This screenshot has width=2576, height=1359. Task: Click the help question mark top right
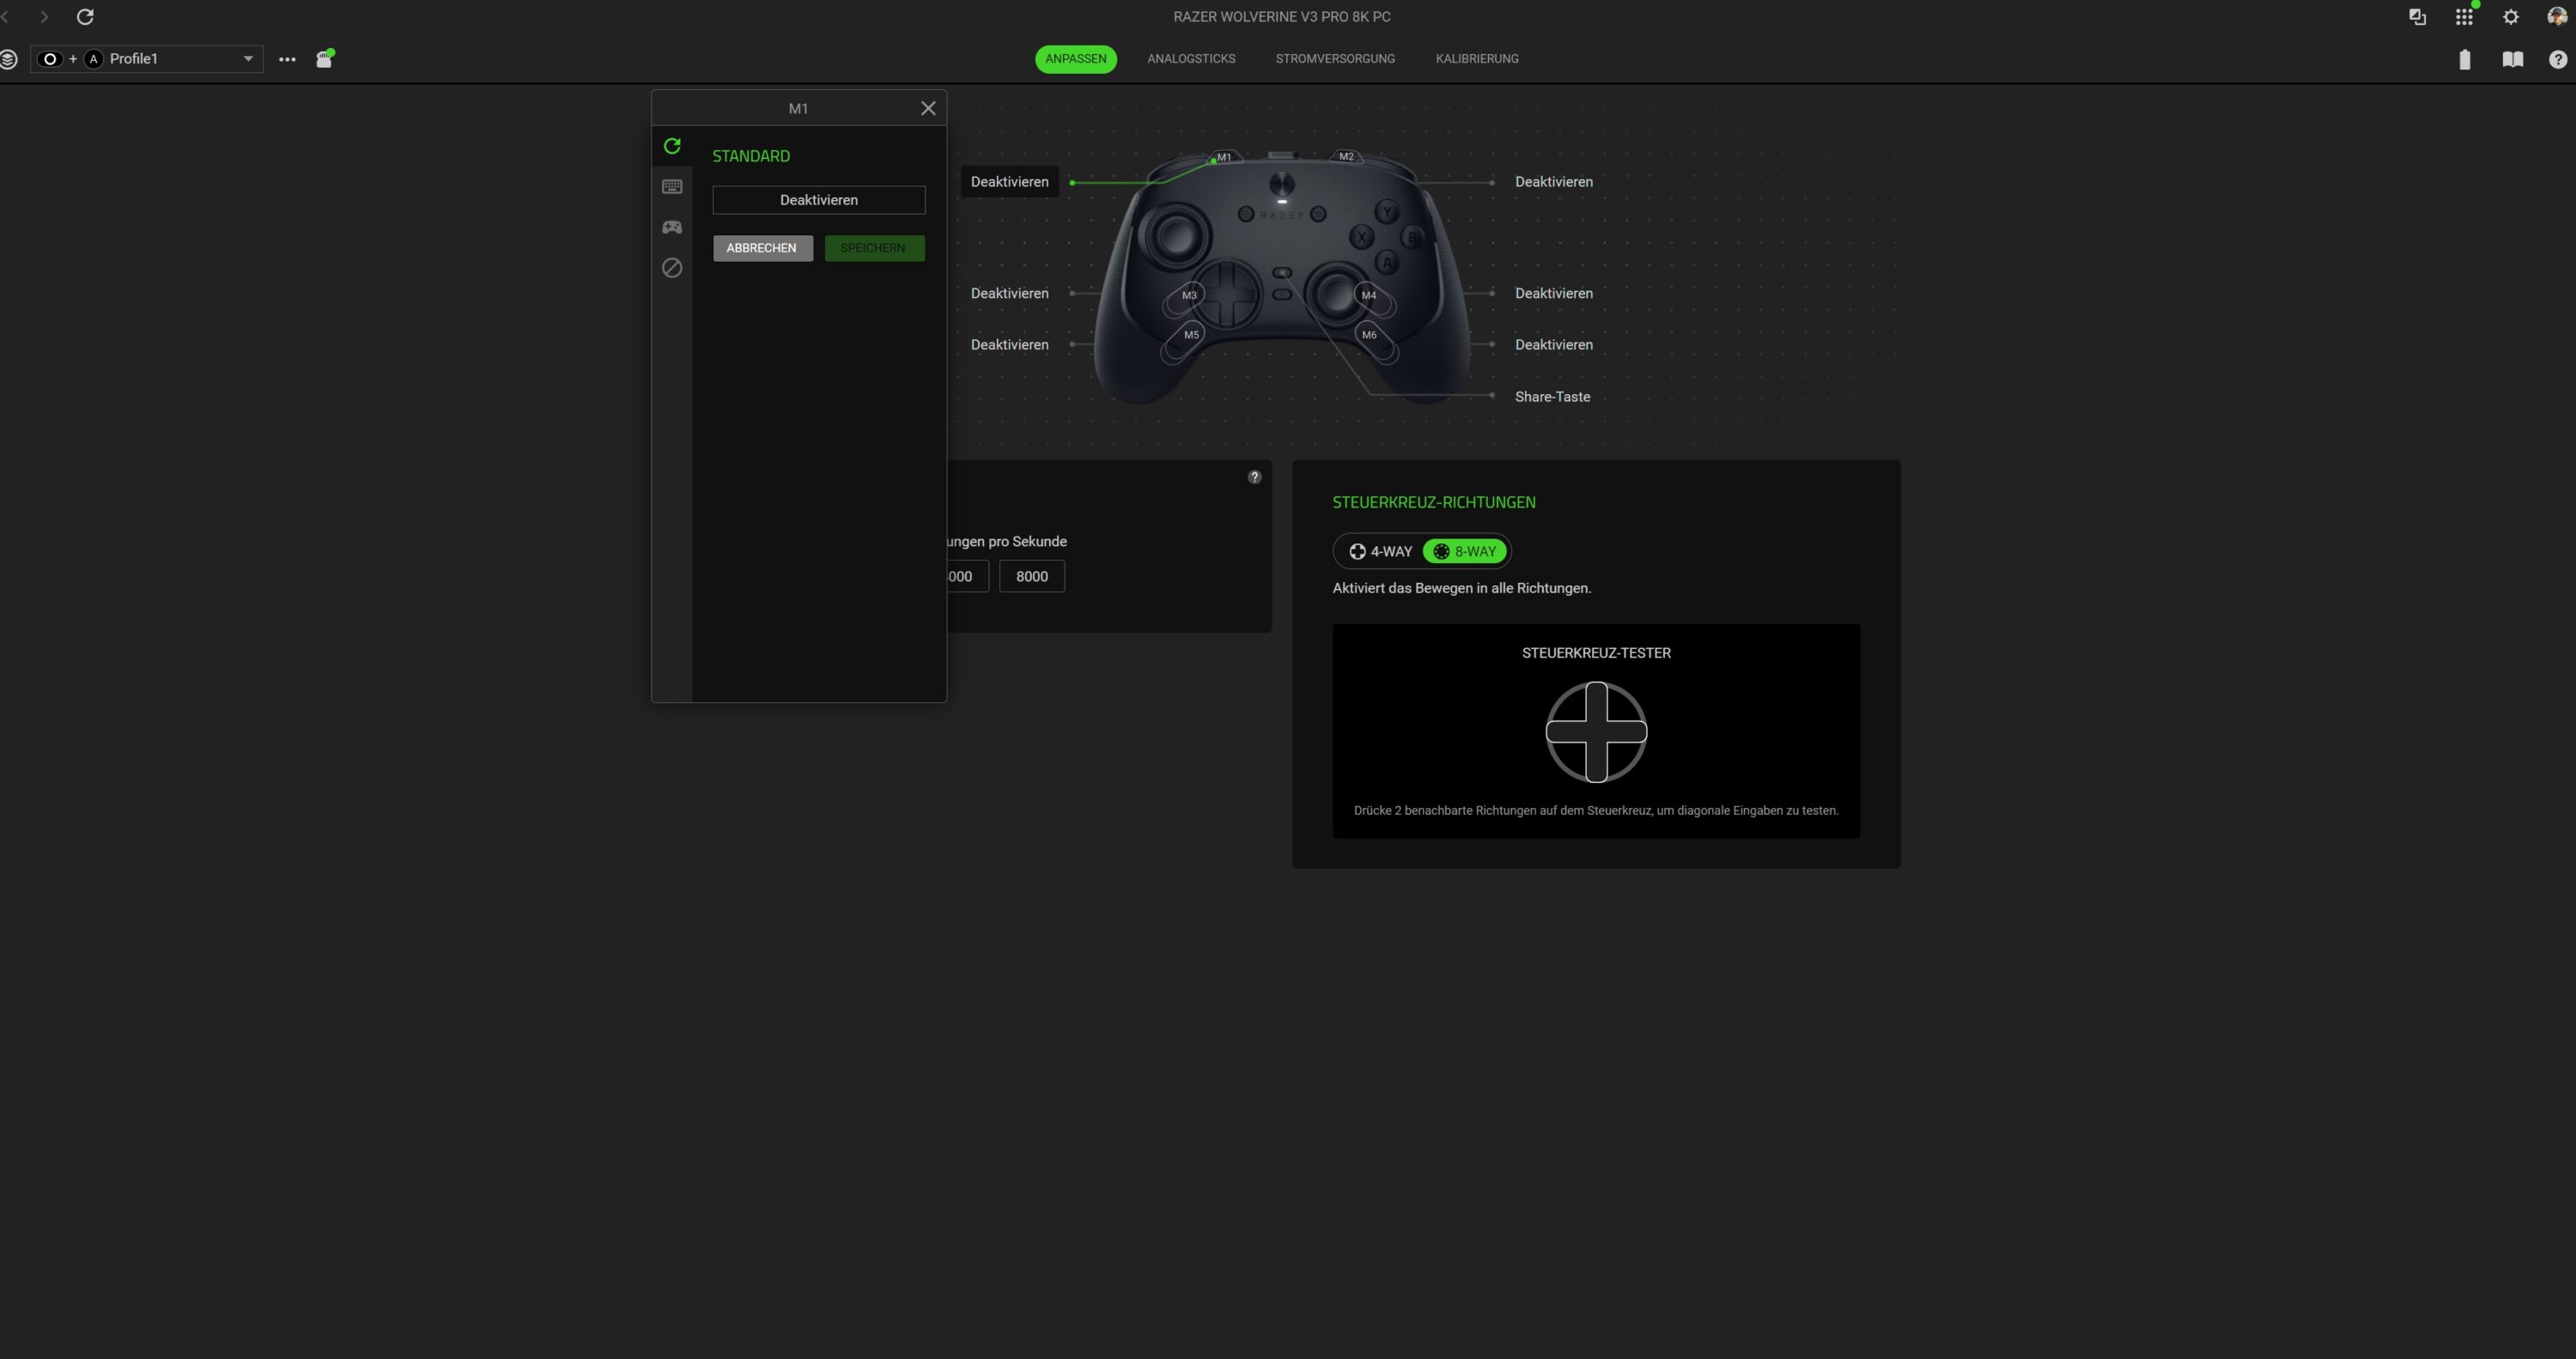point(2557,59)
